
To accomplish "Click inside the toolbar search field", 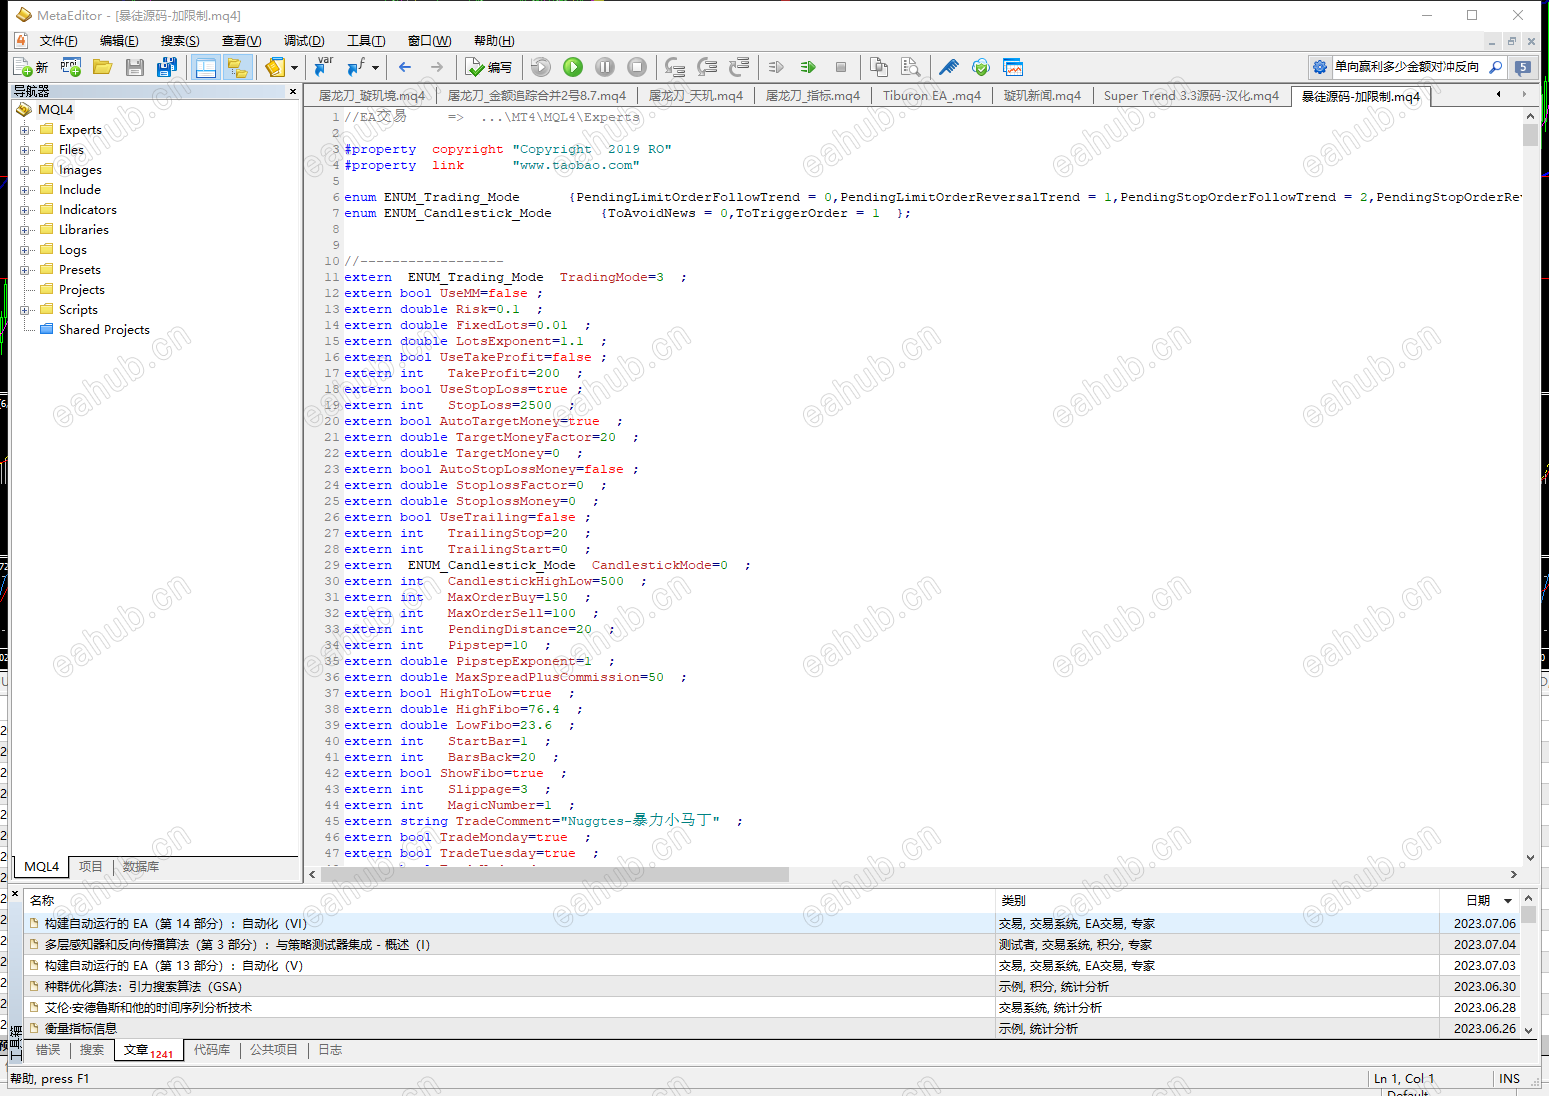I will [x=1408, y=67].
